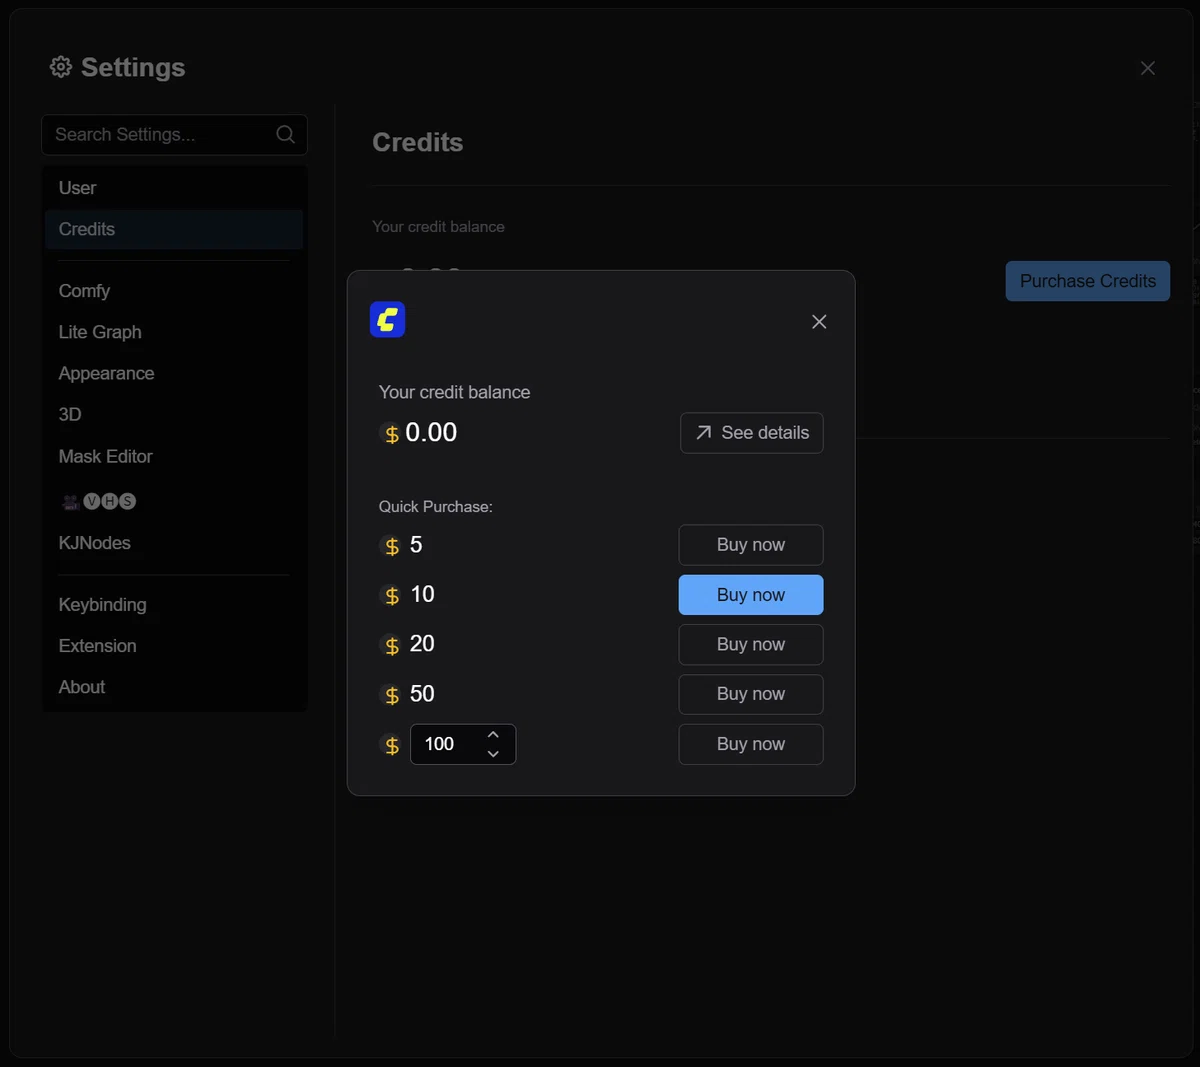The width and height of the screenshot is (1200, 1067).
Task: Open See details link
Action: (x=752, y=433)
